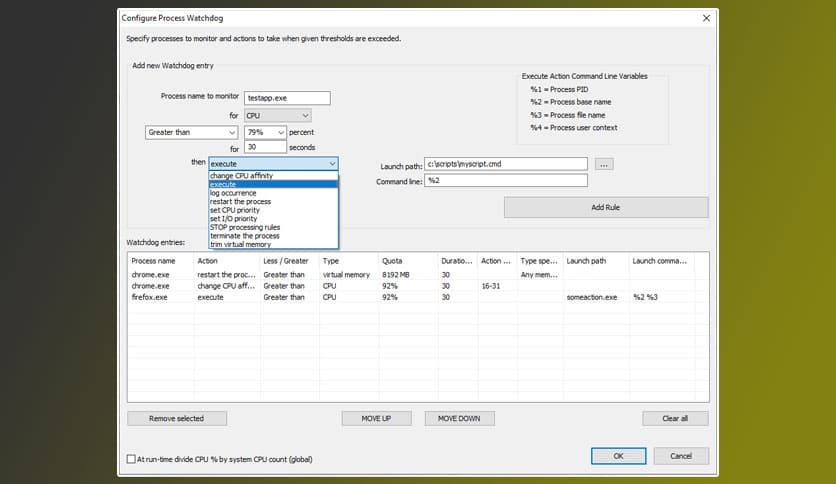Click the Add Rule button
The height and width of the screenshot is (484, 836).
tap(606, 207)
